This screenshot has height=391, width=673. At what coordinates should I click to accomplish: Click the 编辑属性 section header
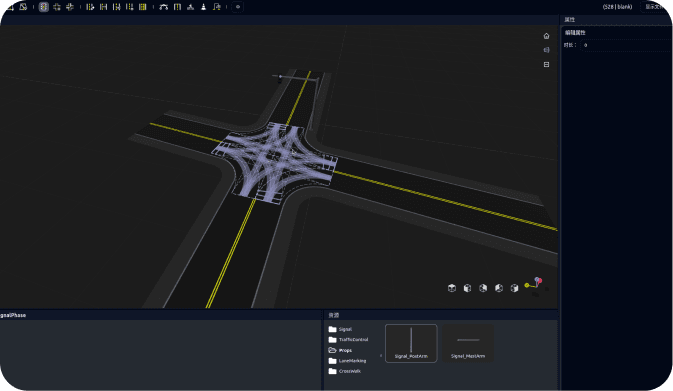click(575, 33)
